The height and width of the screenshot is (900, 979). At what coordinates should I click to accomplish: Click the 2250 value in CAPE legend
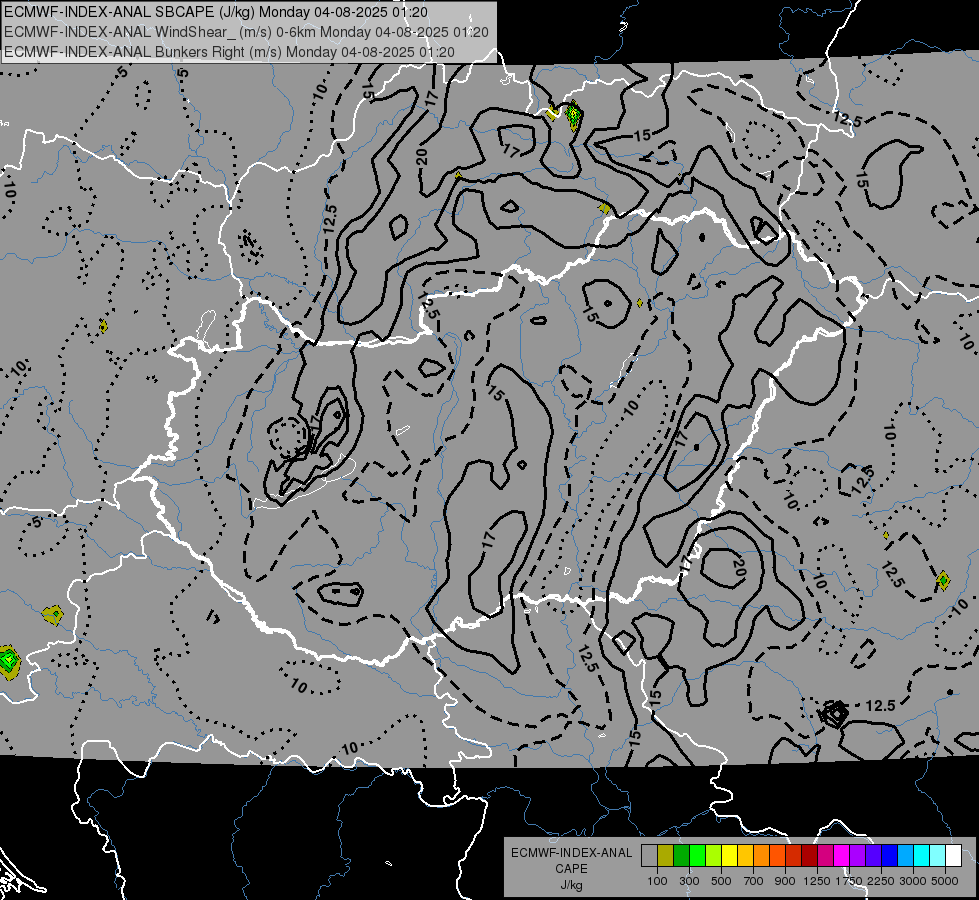tap(881, 881)
